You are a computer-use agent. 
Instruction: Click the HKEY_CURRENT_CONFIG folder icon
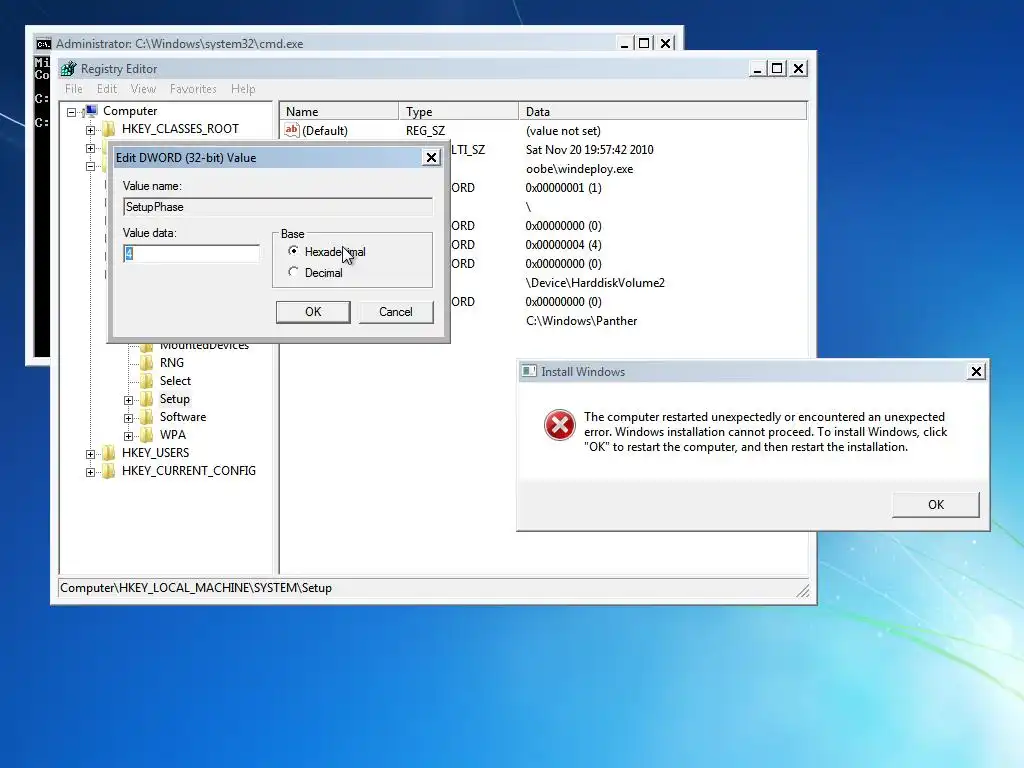coord(108,470)
